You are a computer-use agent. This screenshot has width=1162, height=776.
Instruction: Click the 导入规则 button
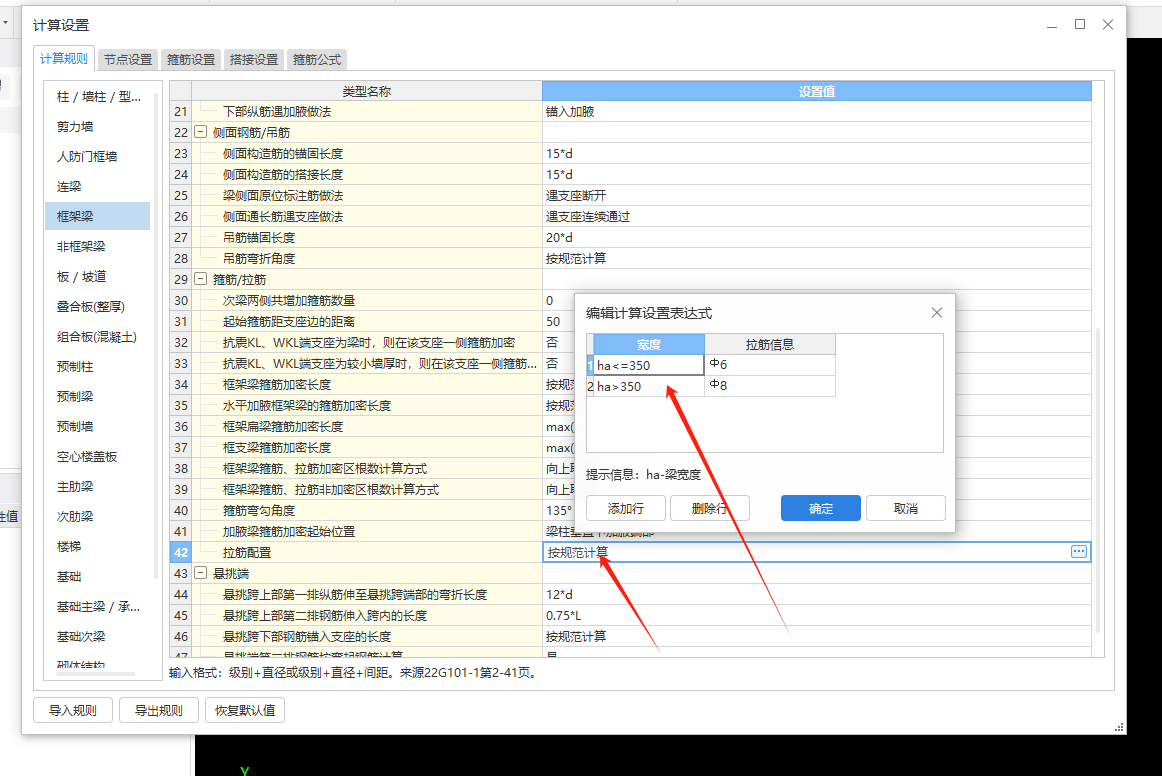point(73,710)
